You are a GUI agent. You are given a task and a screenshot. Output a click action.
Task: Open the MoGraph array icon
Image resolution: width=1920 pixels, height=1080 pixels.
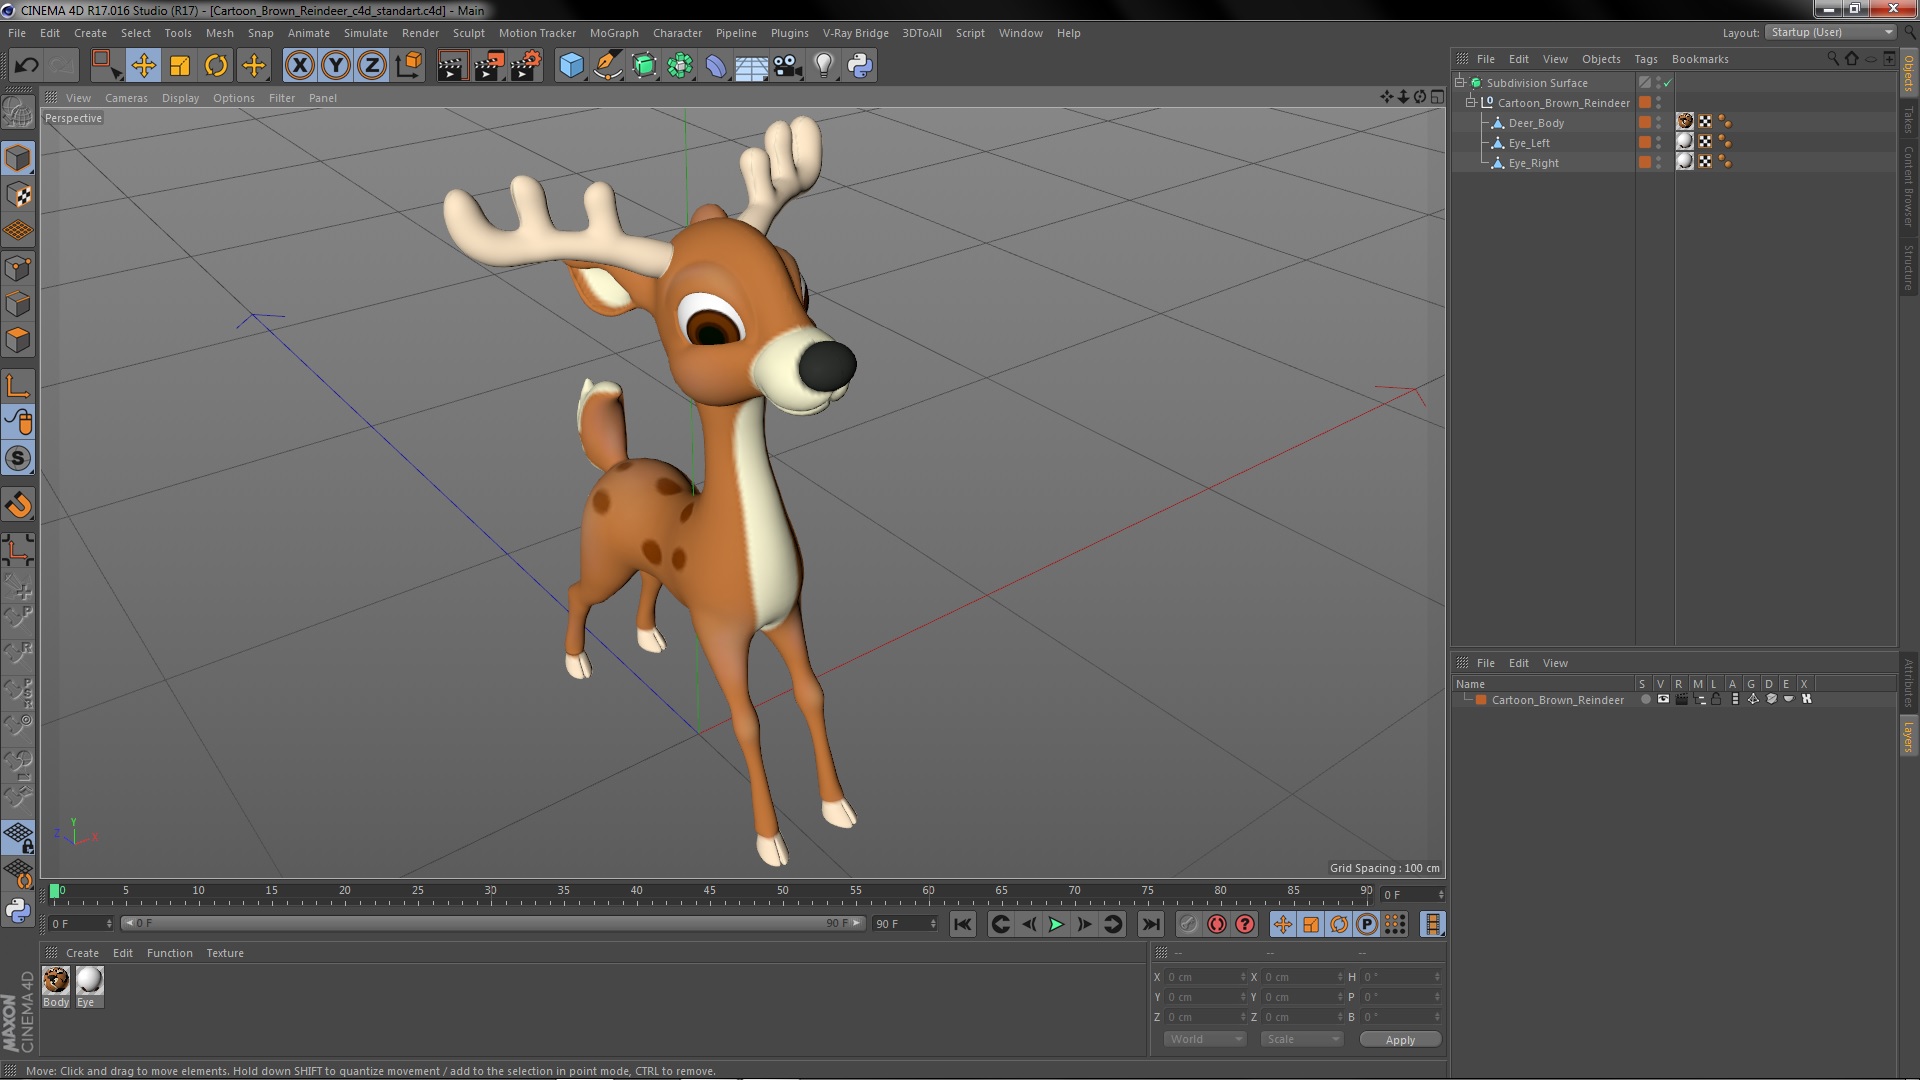[680, 66]
